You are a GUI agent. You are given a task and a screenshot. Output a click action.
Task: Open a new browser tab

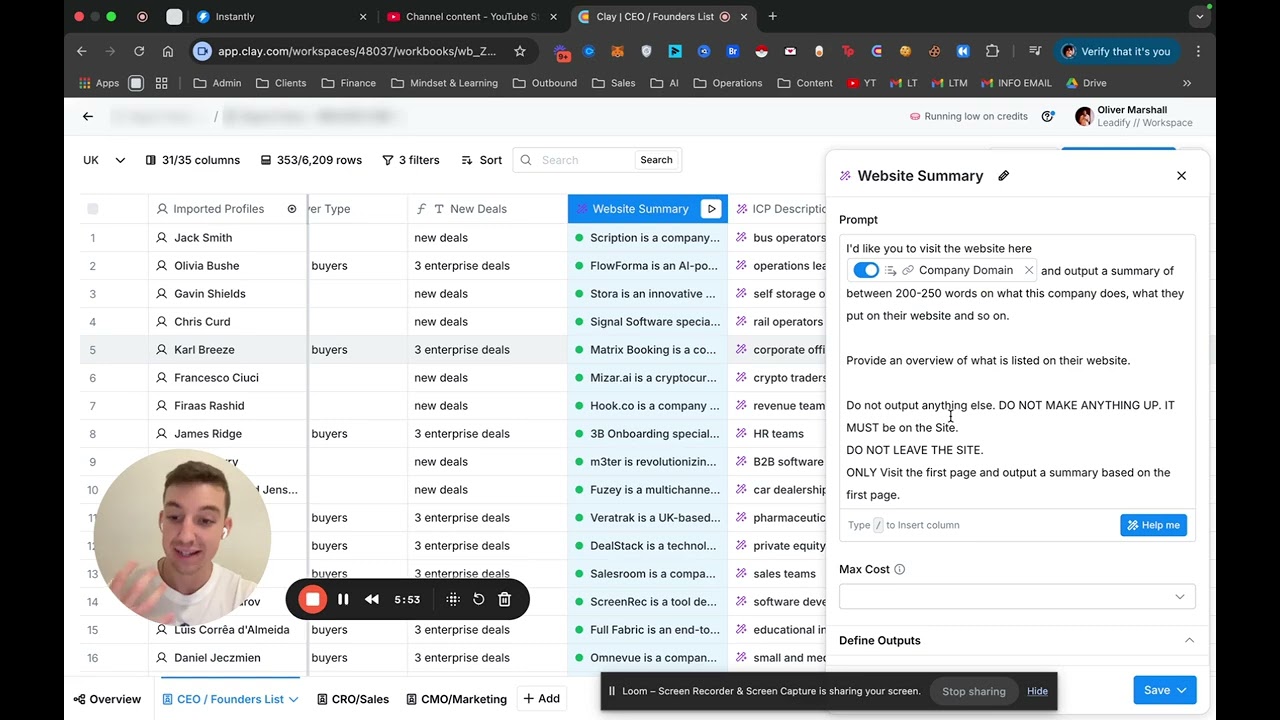[772, 16]
